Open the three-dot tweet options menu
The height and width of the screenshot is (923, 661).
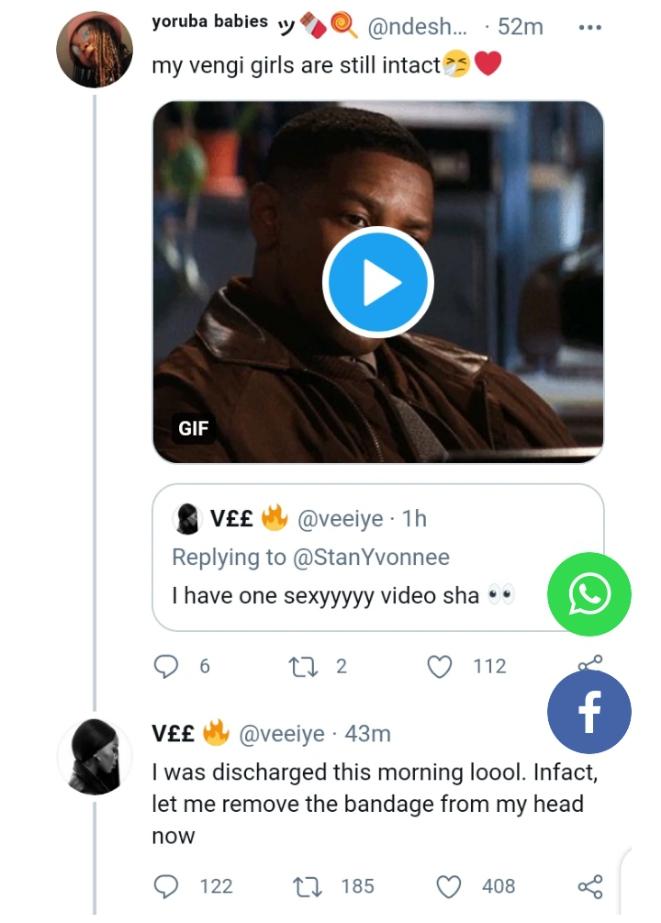590,28
